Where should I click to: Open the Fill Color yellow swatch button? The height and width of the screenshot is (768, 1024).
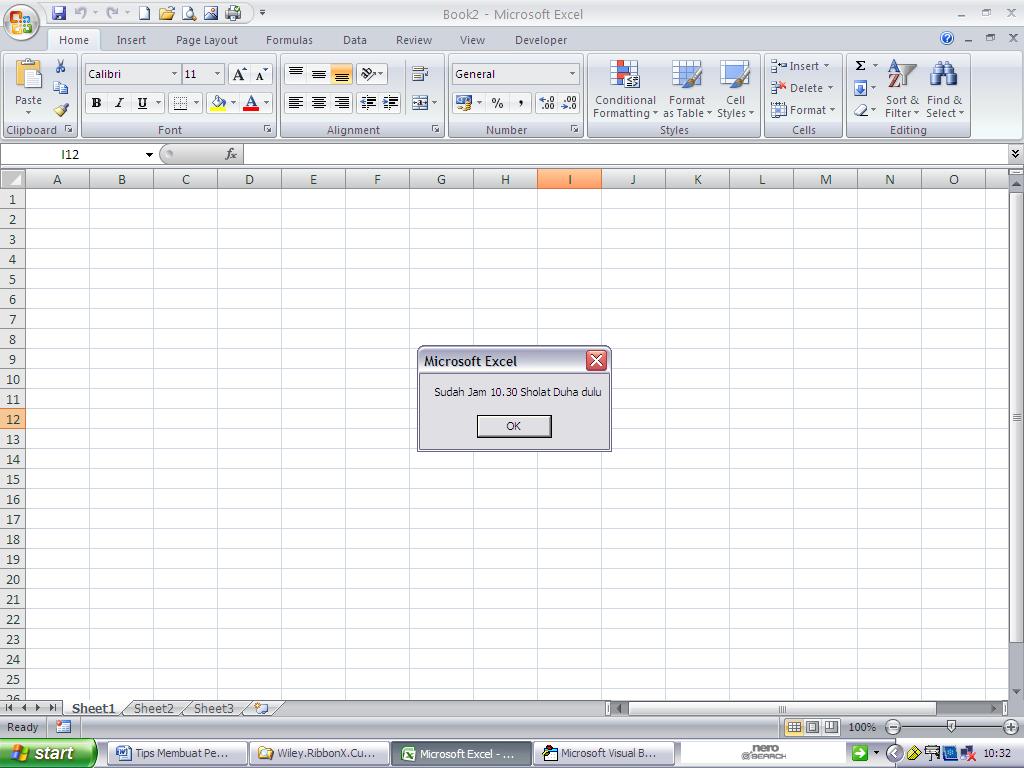tap(218, 103)
